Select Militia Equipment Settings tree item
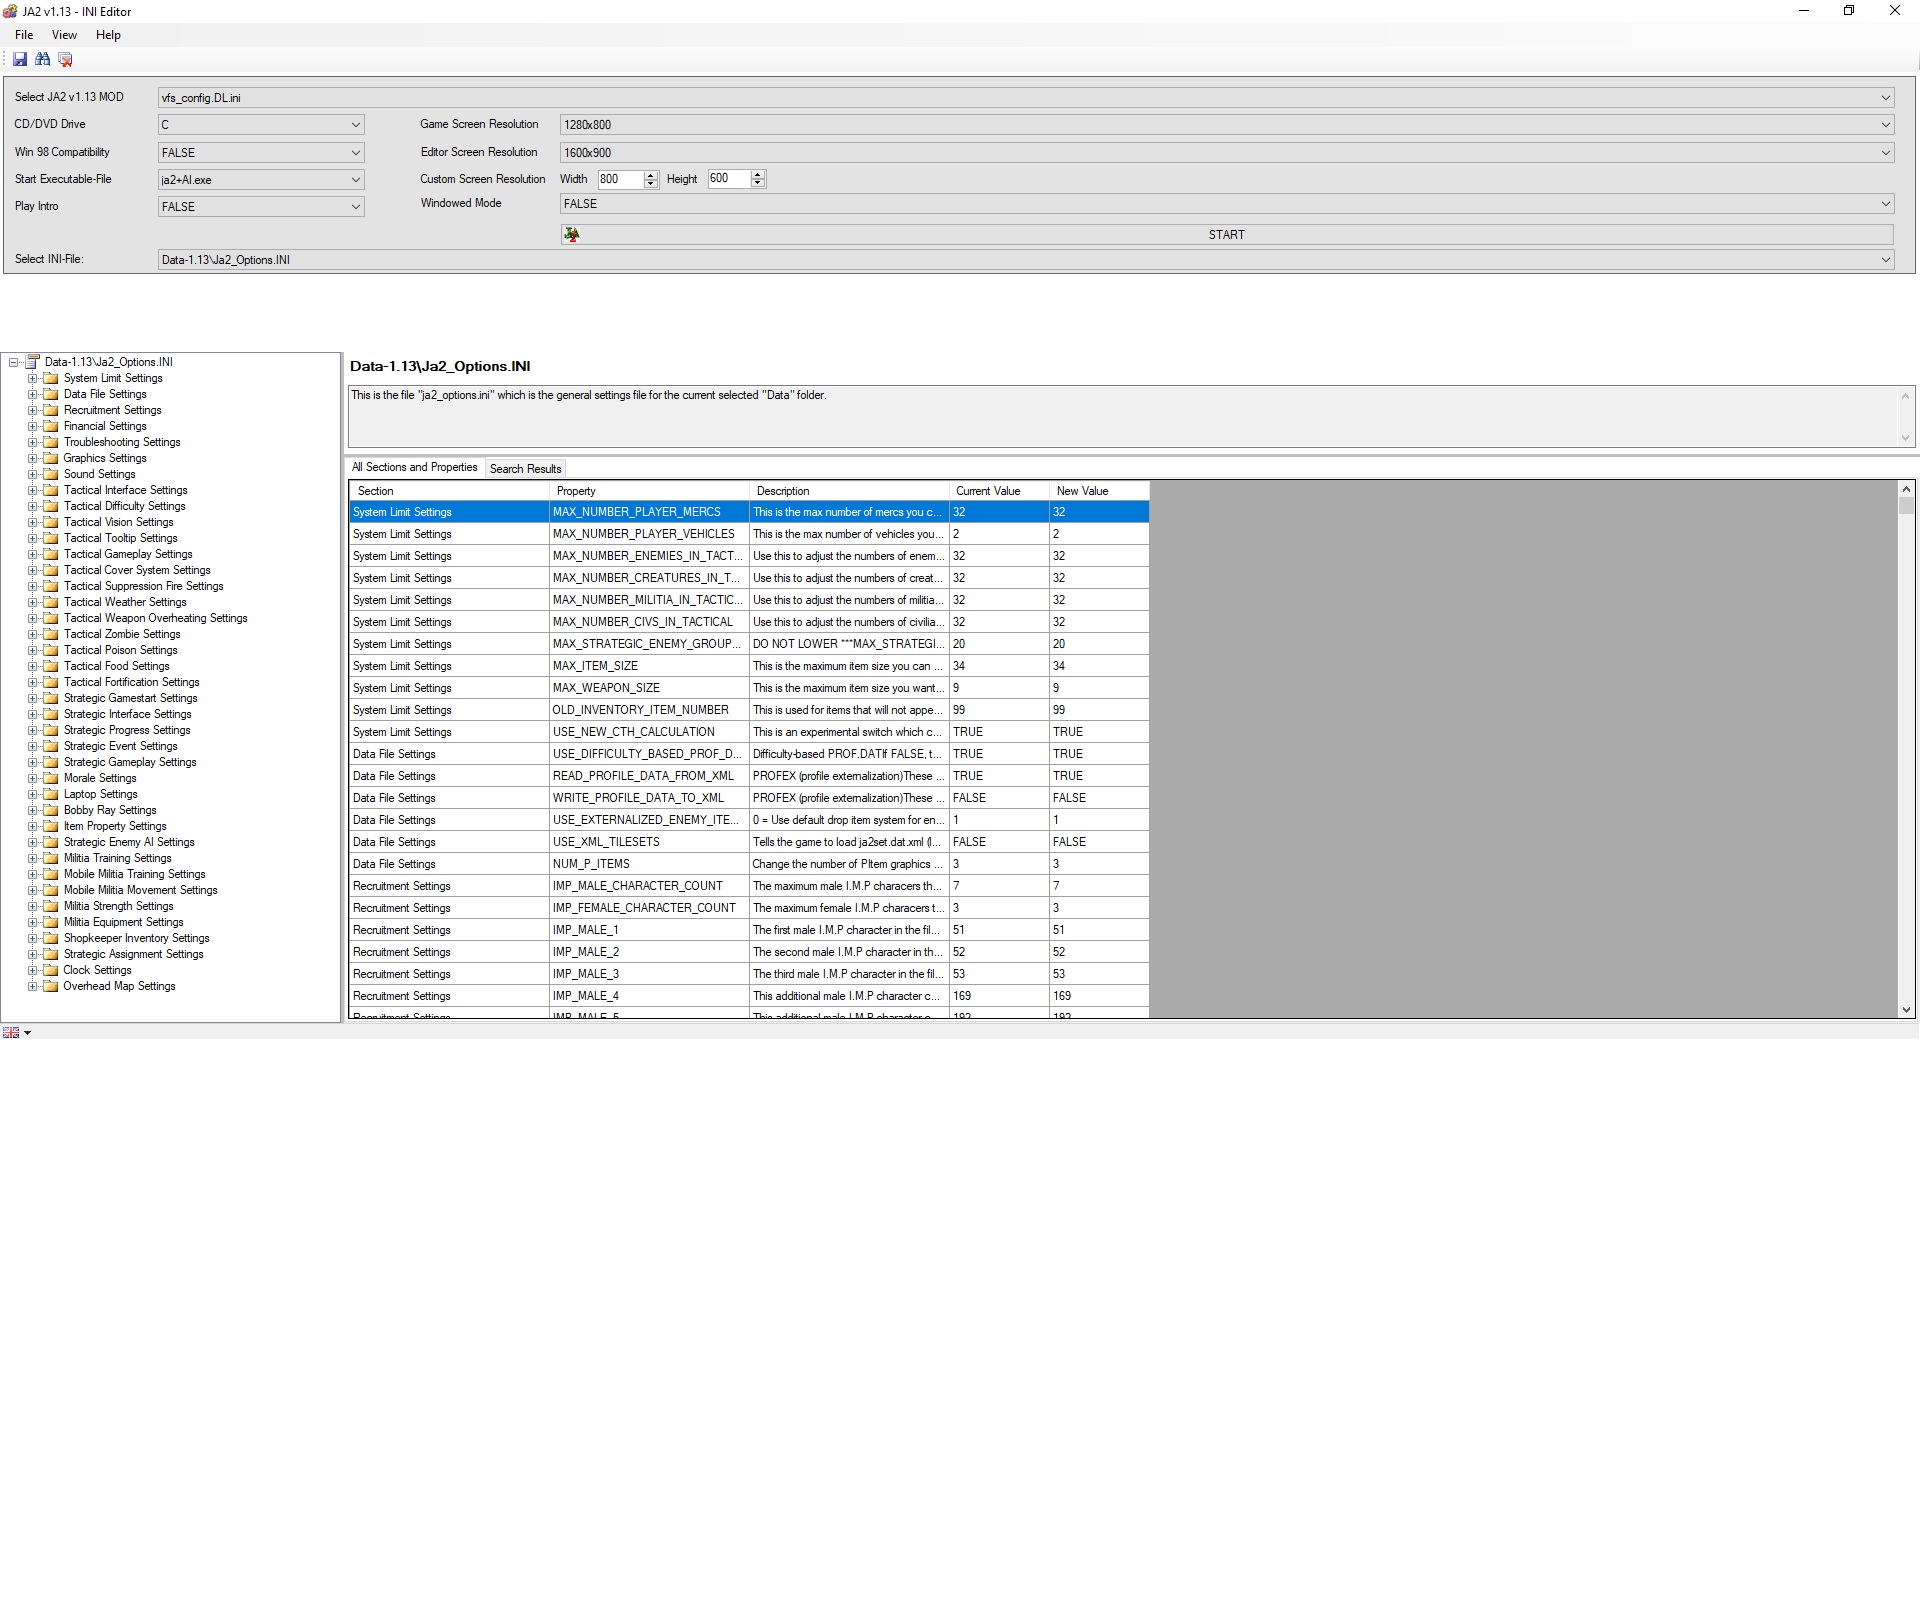The height and width of the screenshot is (1613, 1920). 124,922
